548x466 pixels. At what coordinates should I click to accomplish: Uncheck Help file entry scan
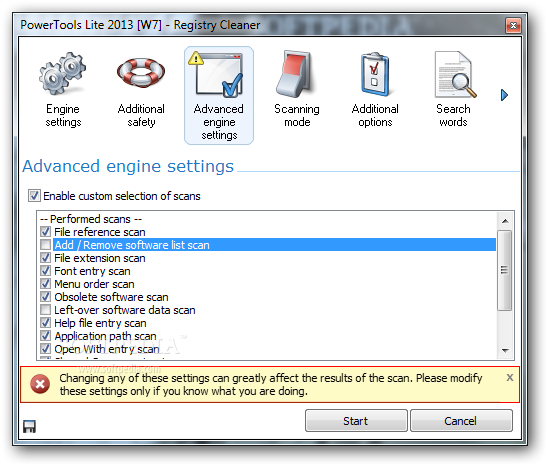45,323
